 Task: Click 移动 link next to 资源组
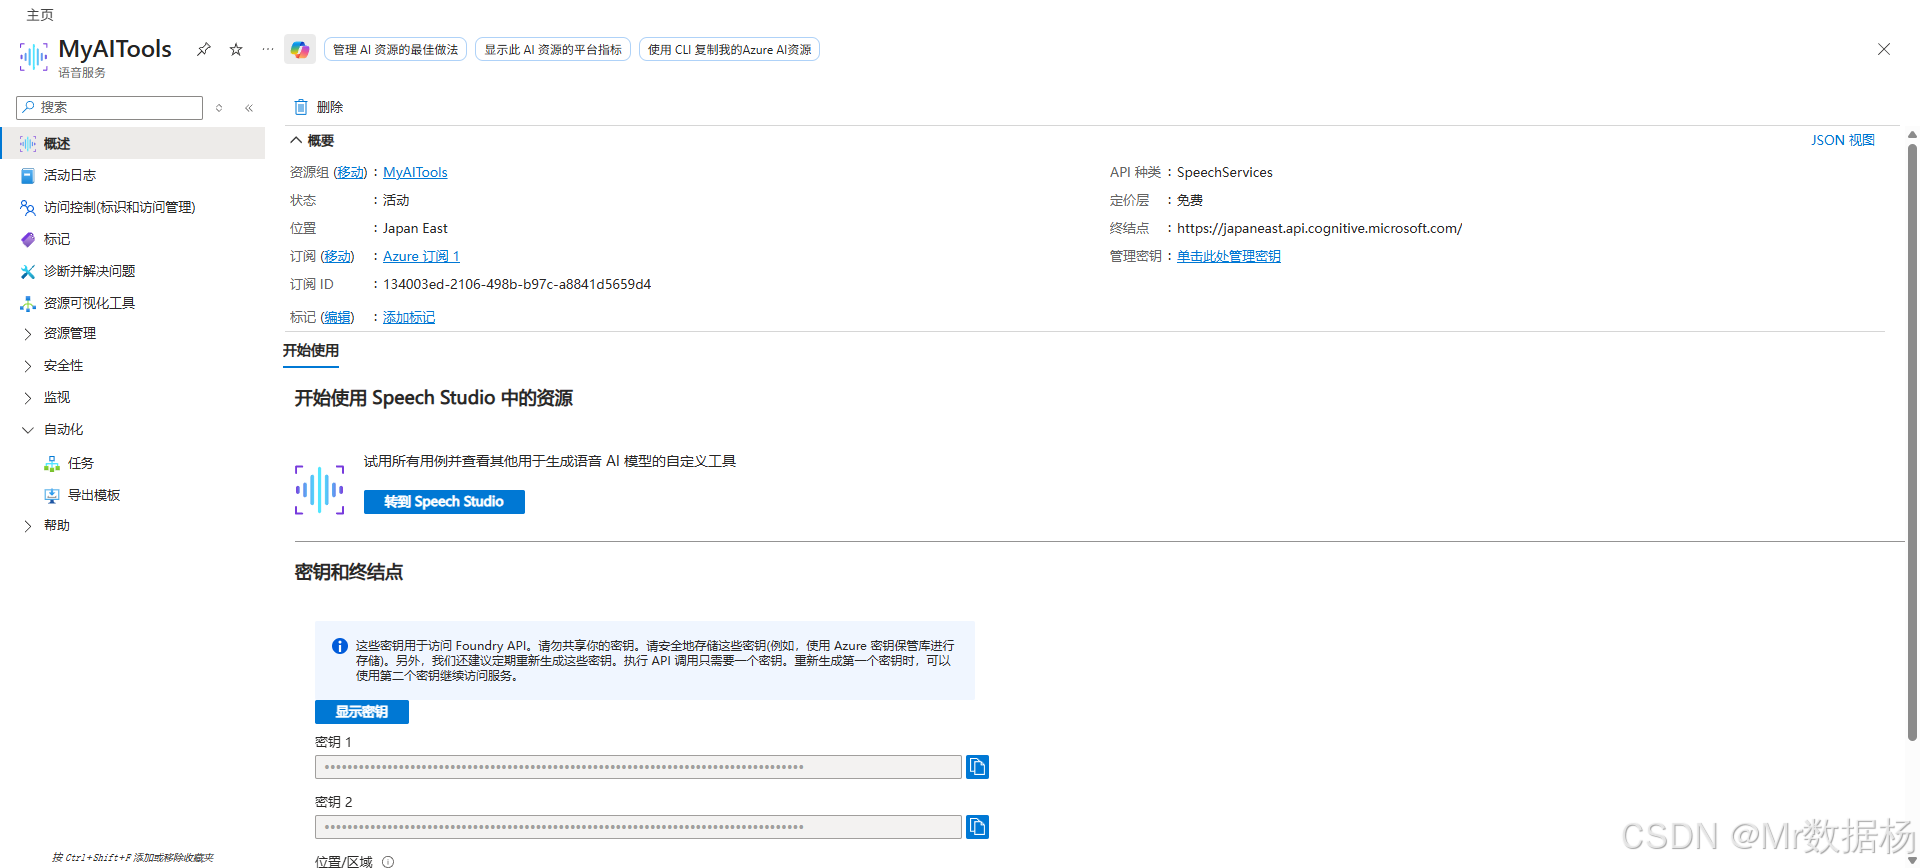(x=350, y=172)
